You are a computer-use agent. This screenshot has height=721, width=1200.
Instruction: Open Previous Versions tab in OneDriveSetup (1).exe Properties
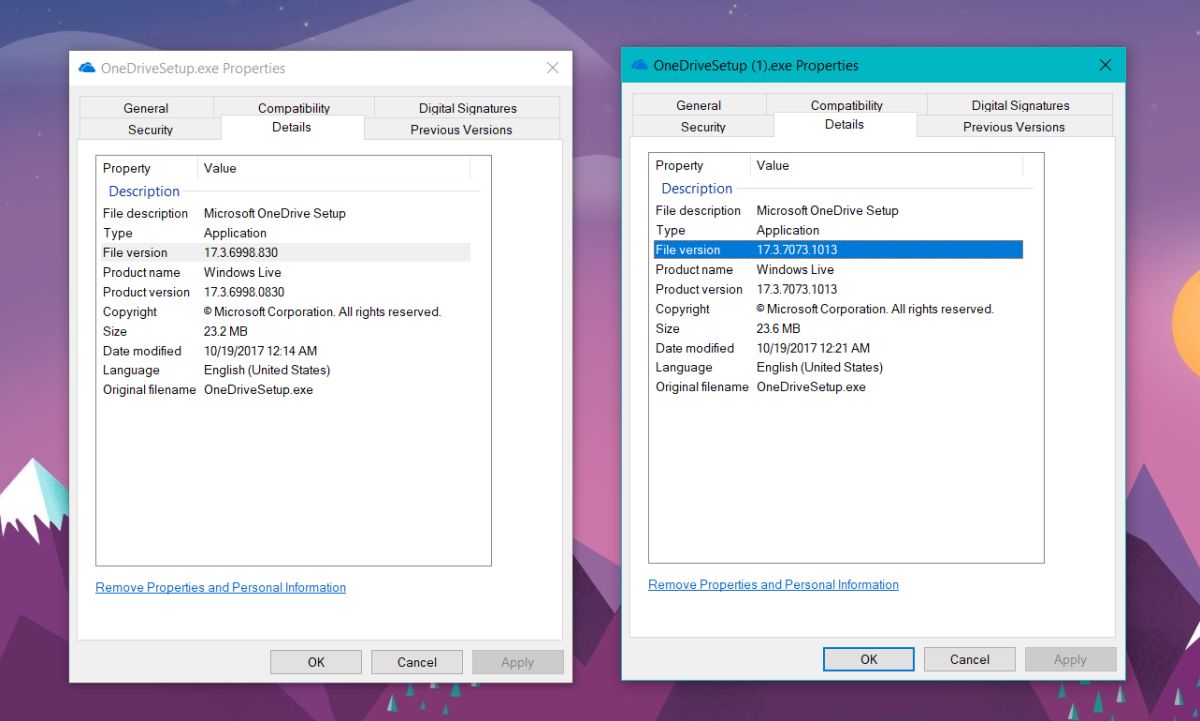[1014, 126]
